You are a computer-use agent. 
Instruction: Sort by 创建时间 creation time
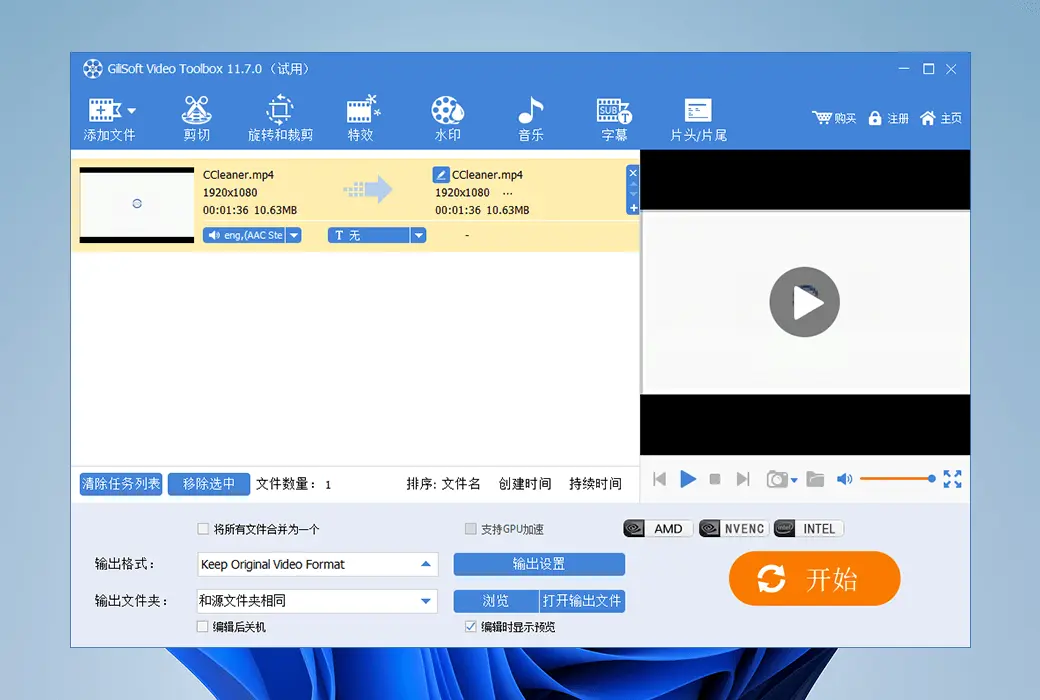click(x=525, y=484)
